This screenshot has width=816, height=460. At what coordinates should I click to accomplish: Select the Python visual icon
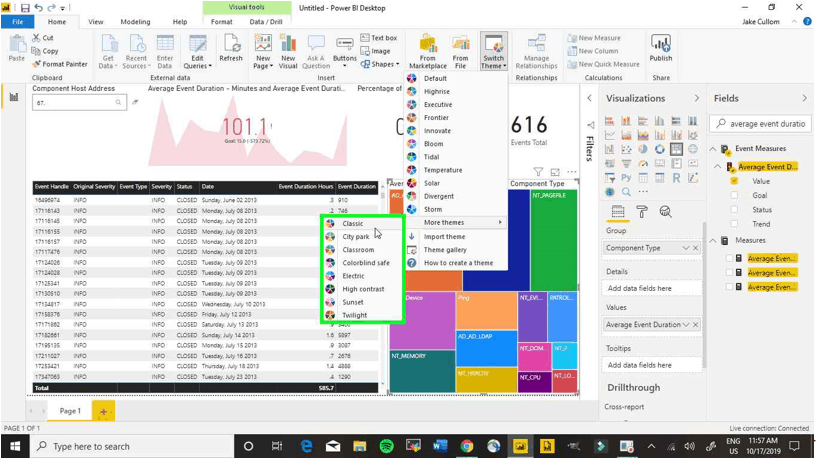click(x=626, y=178)
